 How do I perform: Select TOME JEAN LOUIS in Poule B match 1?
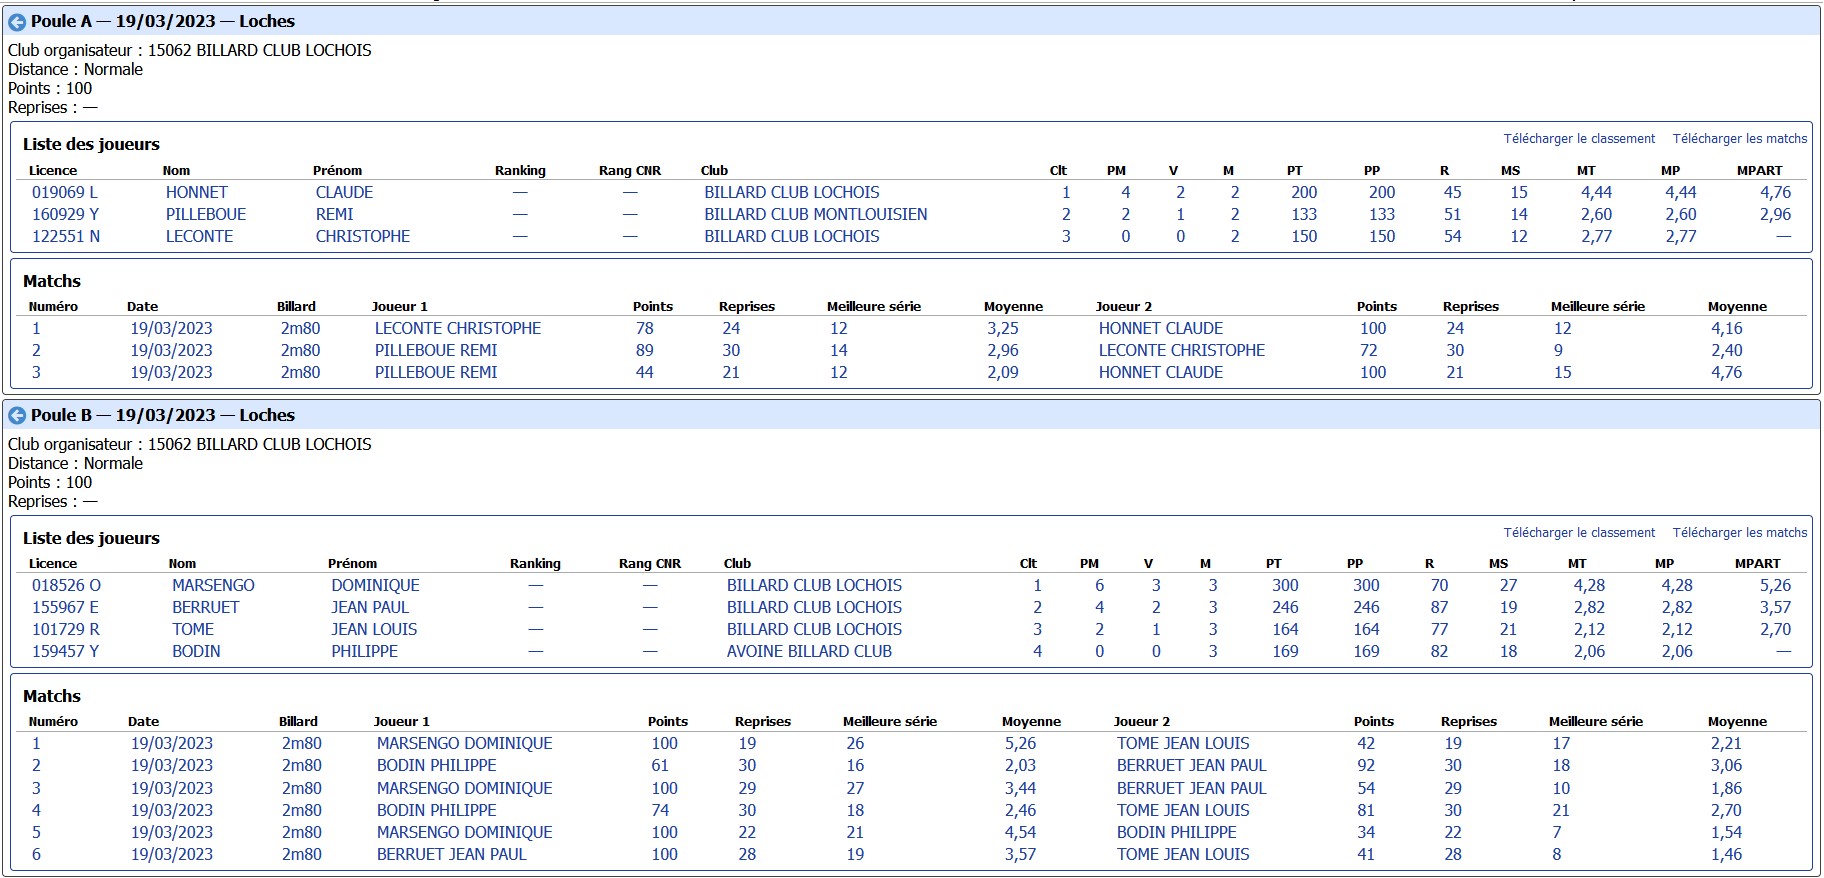(x=1183, y=743)
